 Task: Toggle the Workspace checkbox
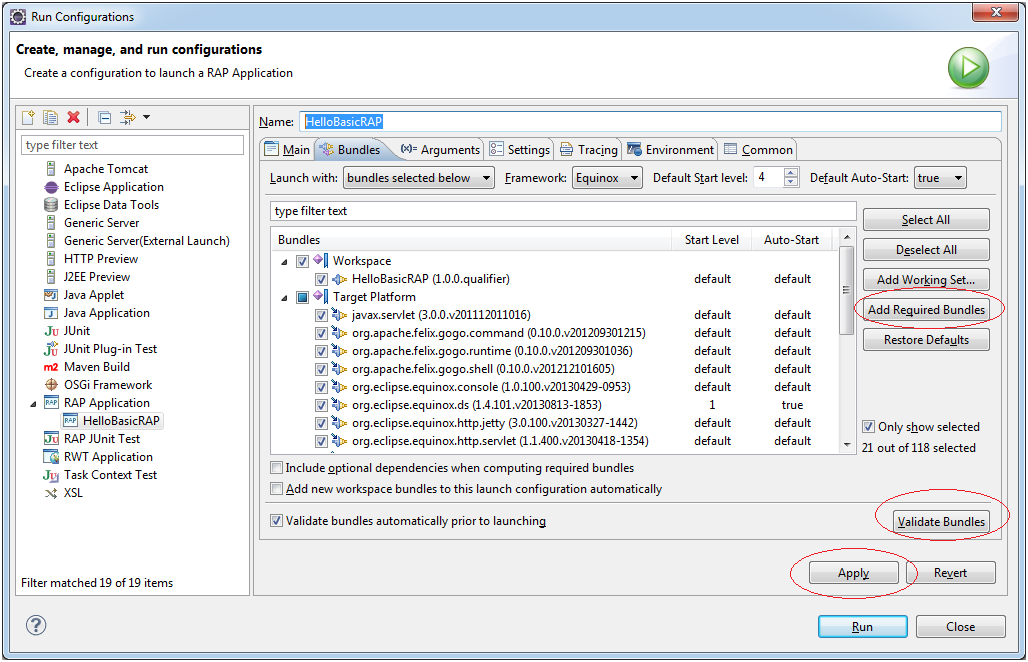[x=302, y=261]
